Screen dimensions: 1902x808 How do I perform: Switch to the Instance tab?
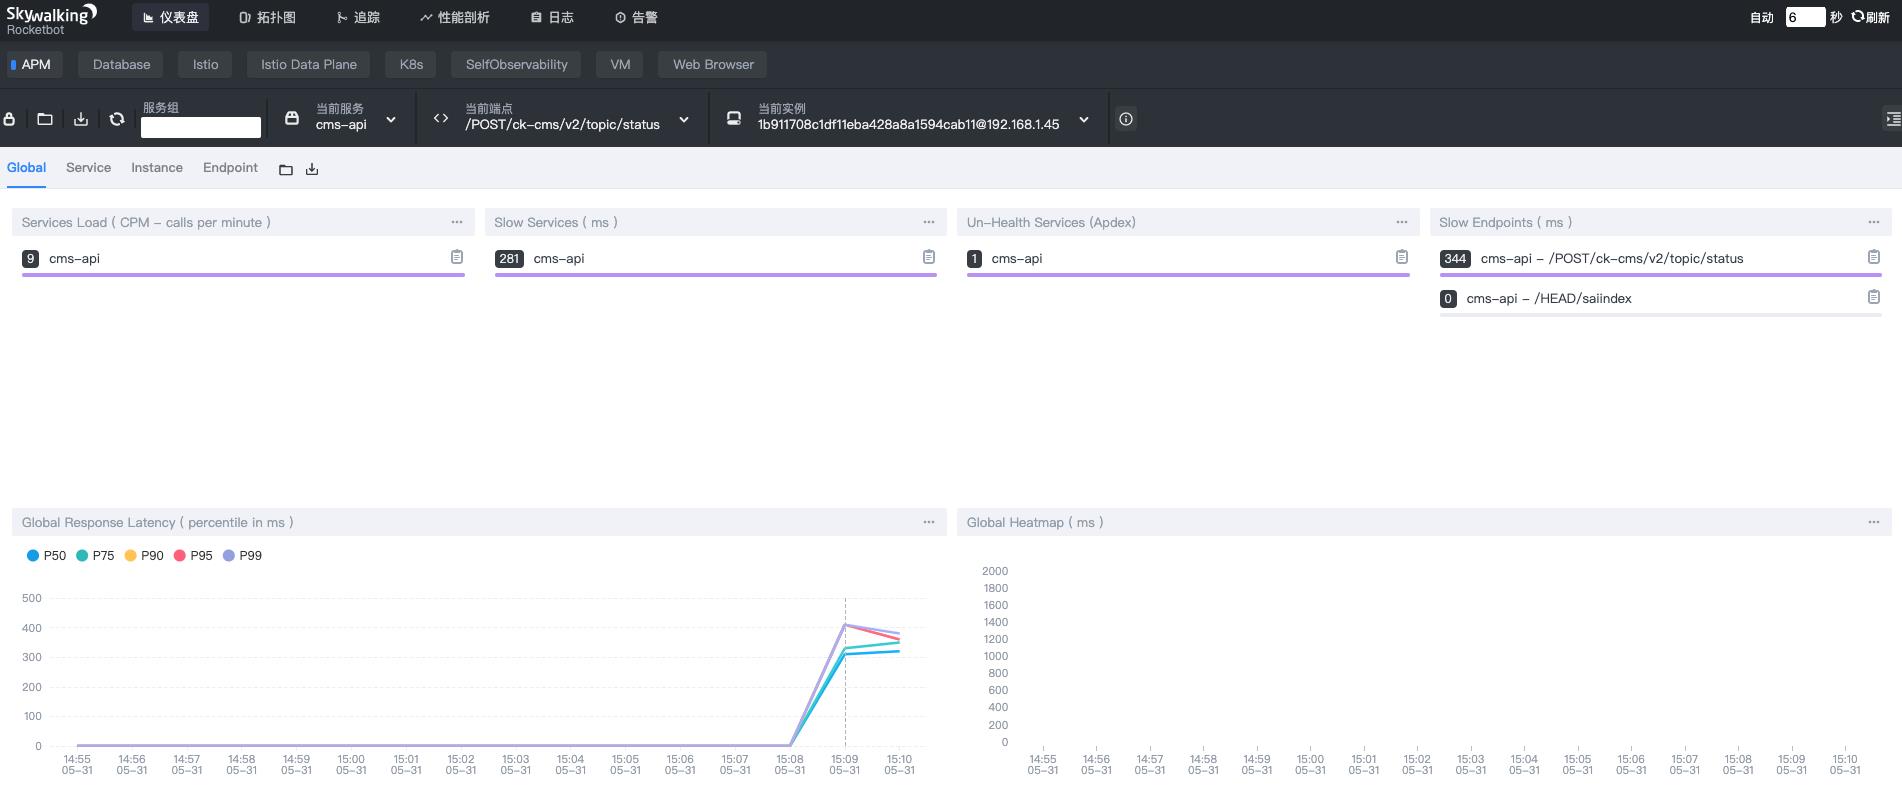[157, 168]
